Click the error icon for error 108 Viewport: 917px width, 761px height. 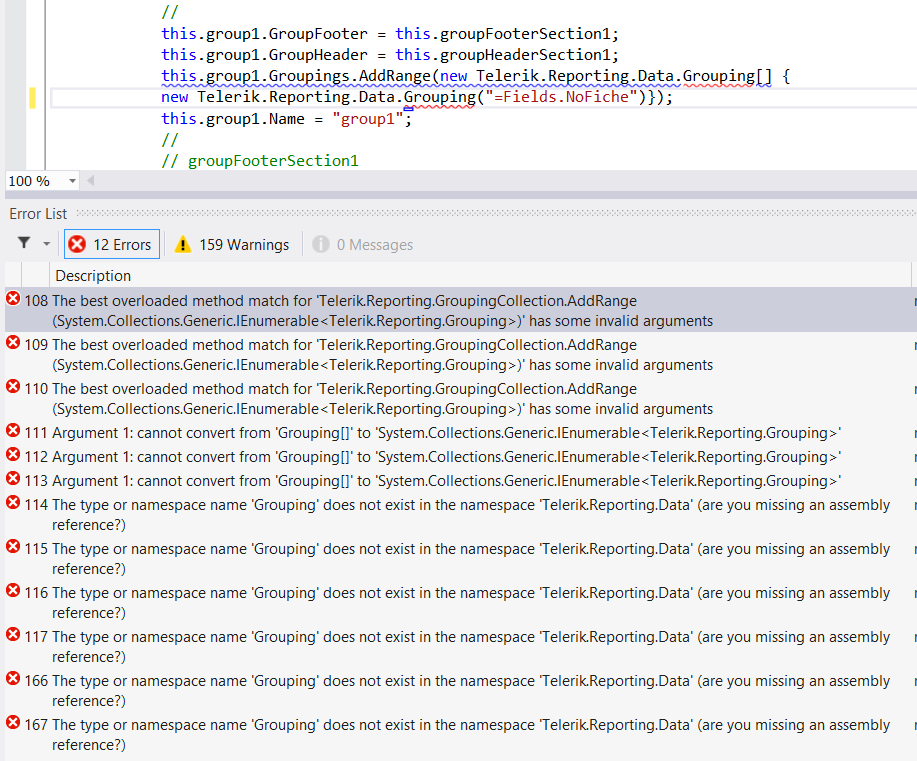coord(13,299)
